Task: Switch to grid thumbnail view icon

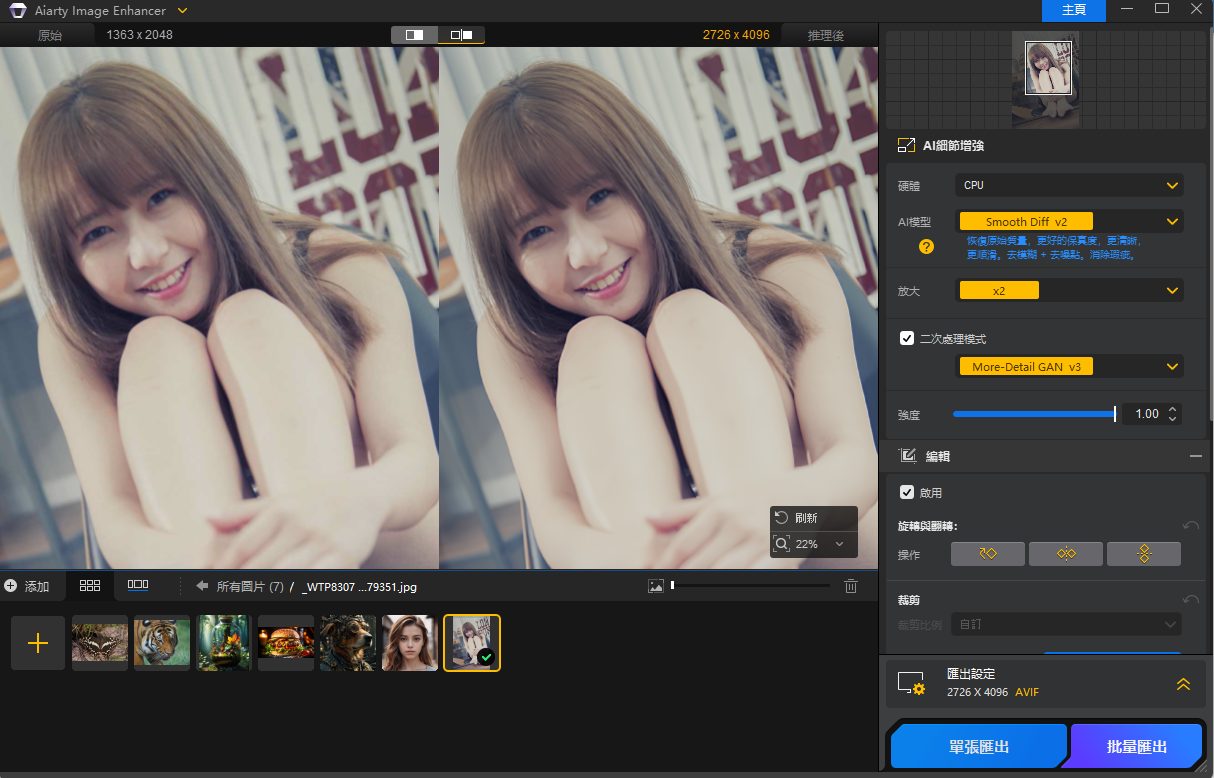Action: point(90,586)
